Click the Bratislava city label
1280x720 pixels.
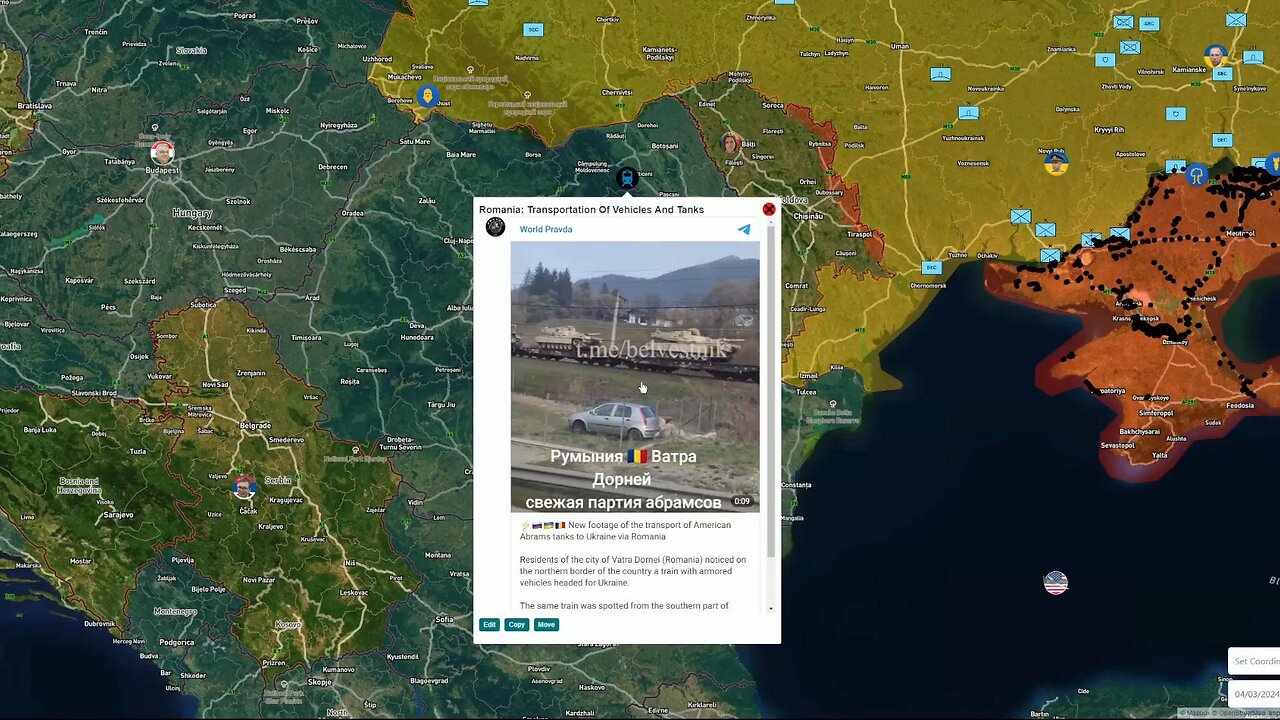point(34,105)
